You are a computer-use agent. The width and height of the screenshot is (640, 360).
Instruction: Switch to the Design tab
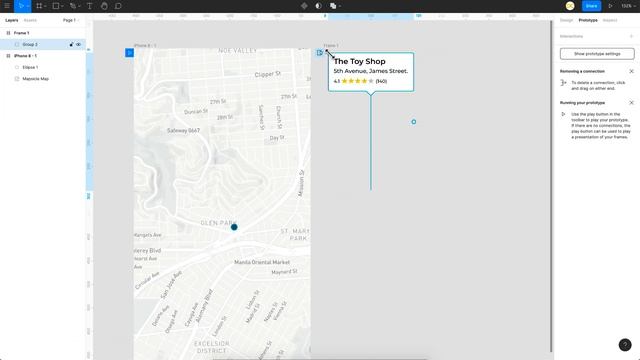coord(566,20)
